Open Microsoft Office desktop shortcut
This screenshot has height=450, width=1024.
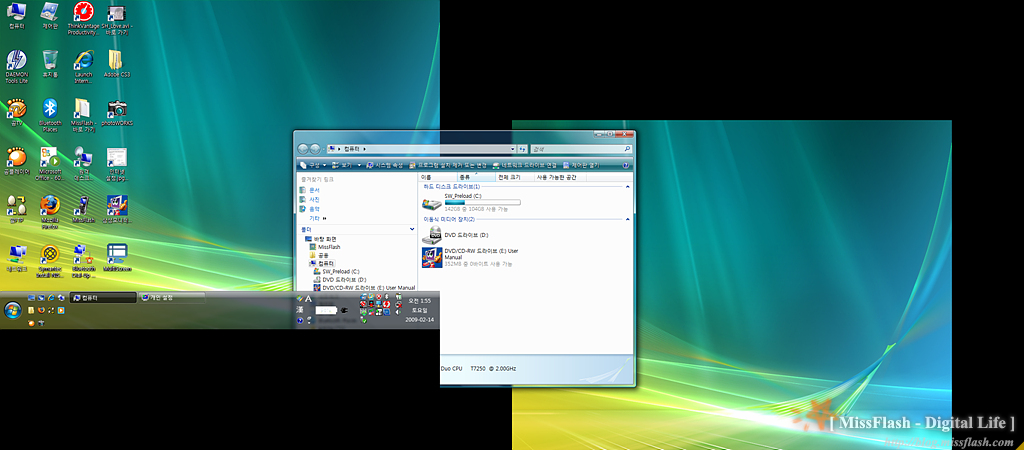pos(50,164)
